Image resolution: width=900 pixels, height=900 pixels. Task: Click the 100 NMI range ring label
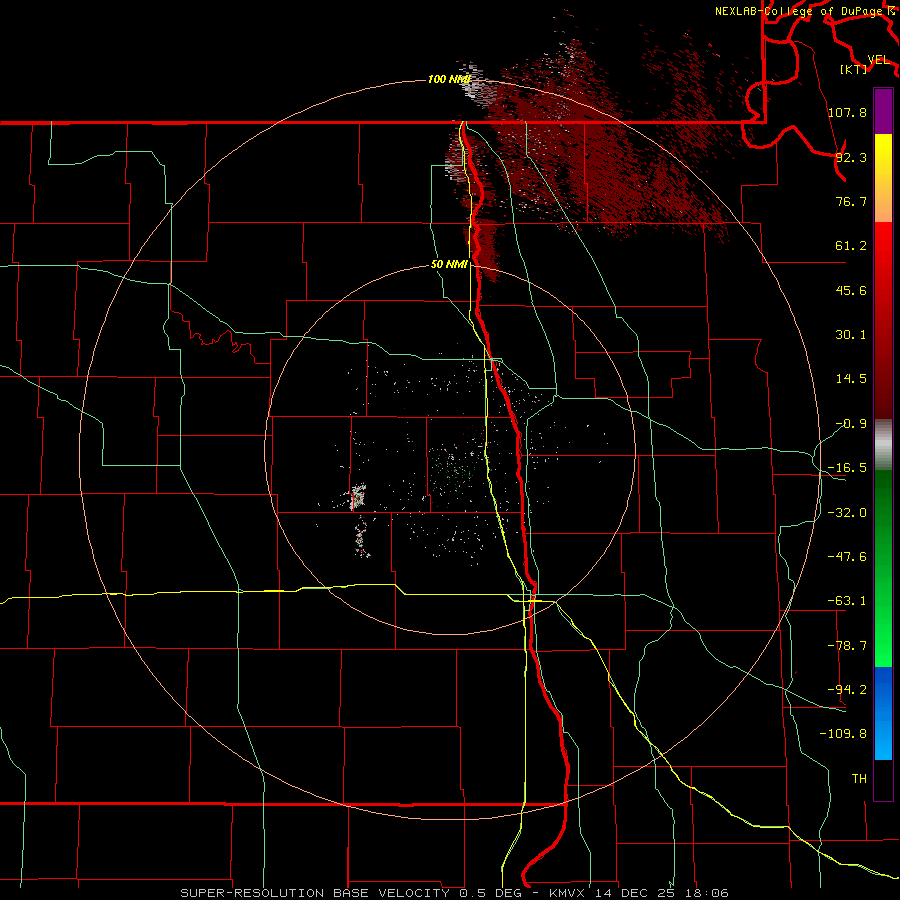(449, 79)
